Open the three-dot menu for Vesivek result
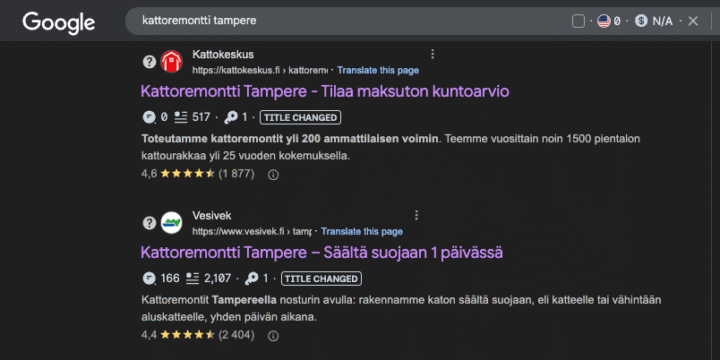720x360 pixels. coord(416,215)
